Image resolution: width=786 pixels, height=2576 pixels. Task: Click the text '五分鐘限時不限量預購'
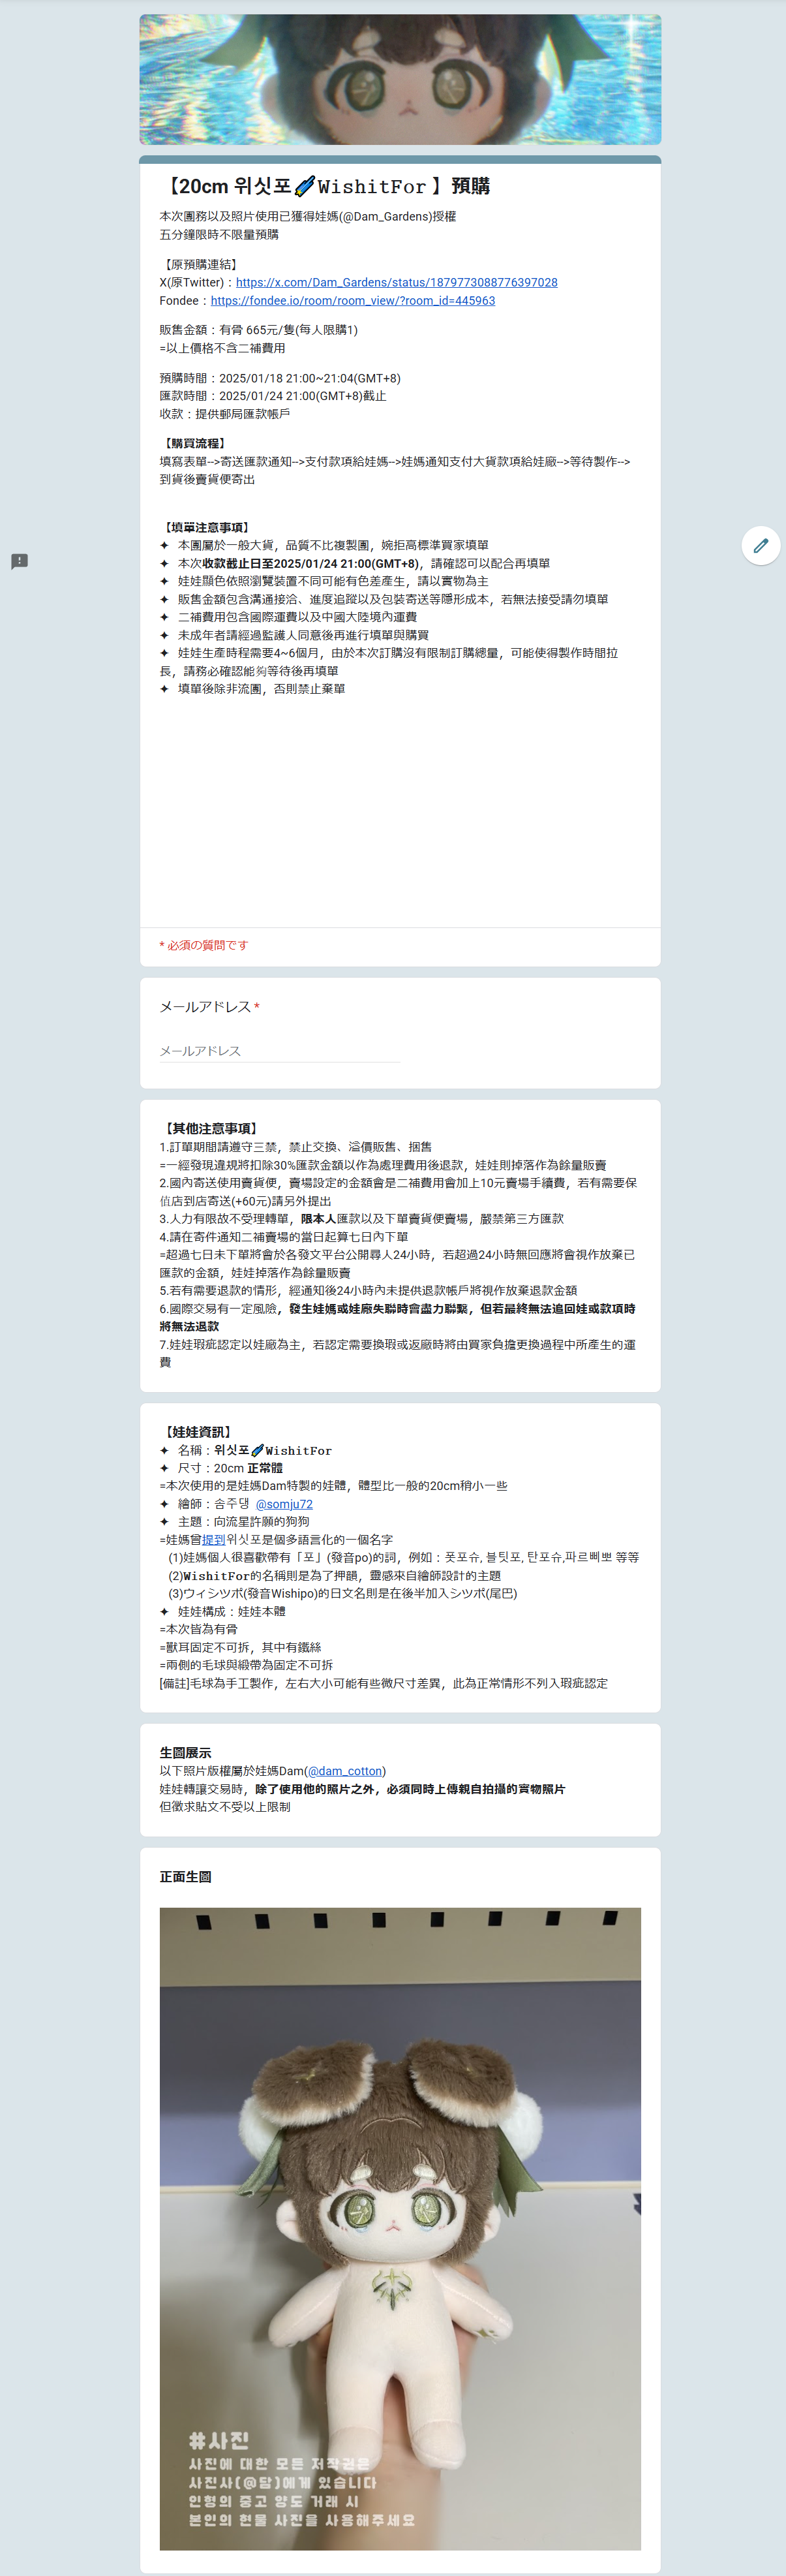coord(219,234)
